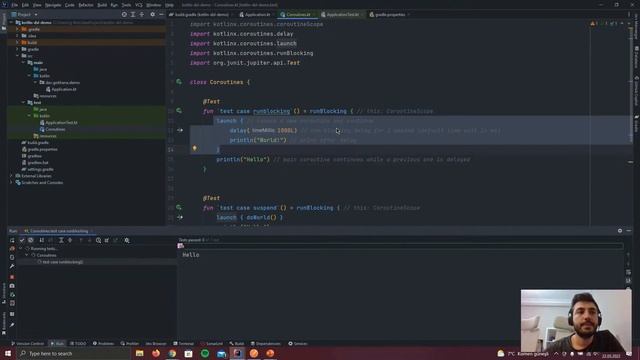This screenshot has width=640, height=360.
Task: Expand Scratches and Consoles node
Action: (x=11, y=182)
